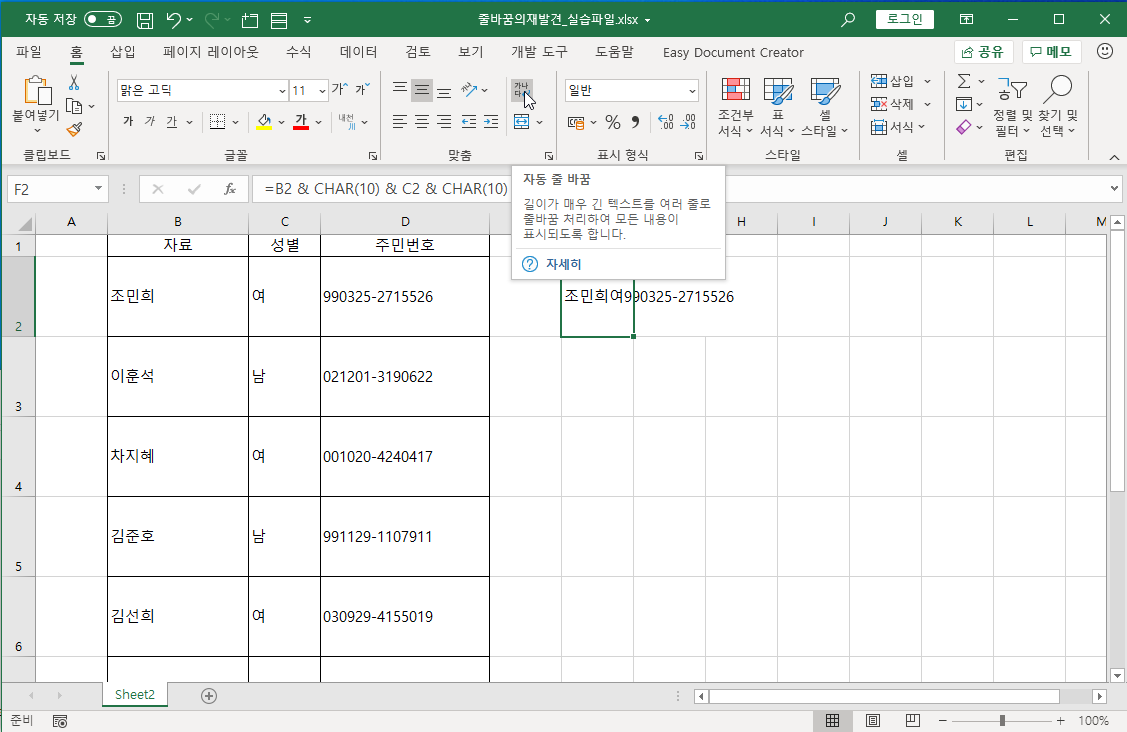Switch to the 데이터 ribbon tab
The image size is (1127, 732).
pyautogui.click(x=358, y=52)
